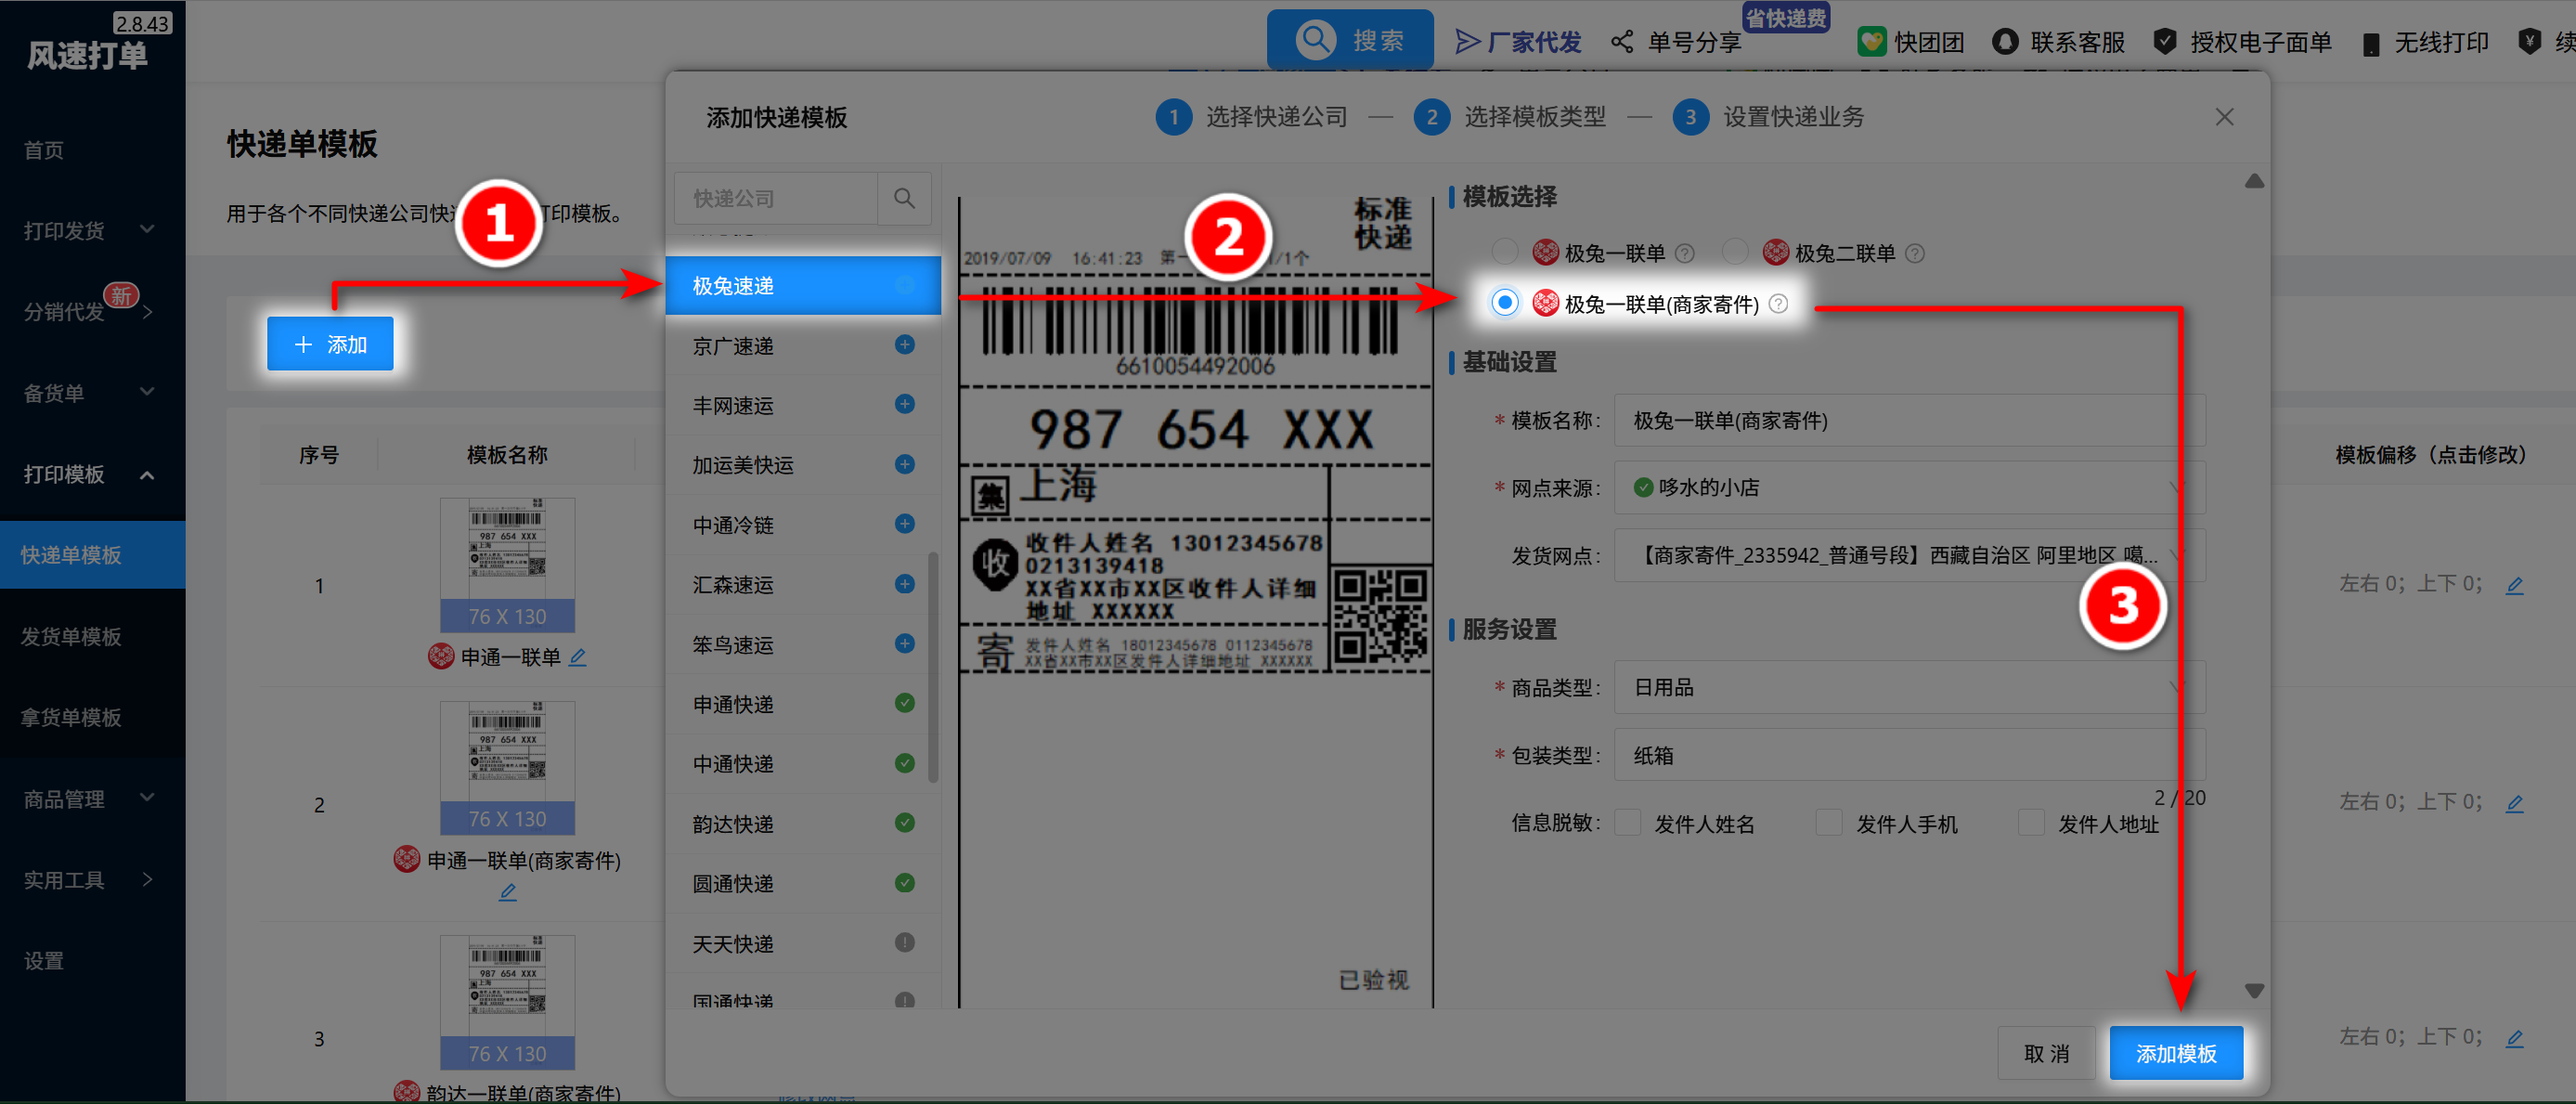Screen dimensions: 2576x1104
Task: Open 发货单模板 in the sidebar
Action: click(x=72, y=636)
